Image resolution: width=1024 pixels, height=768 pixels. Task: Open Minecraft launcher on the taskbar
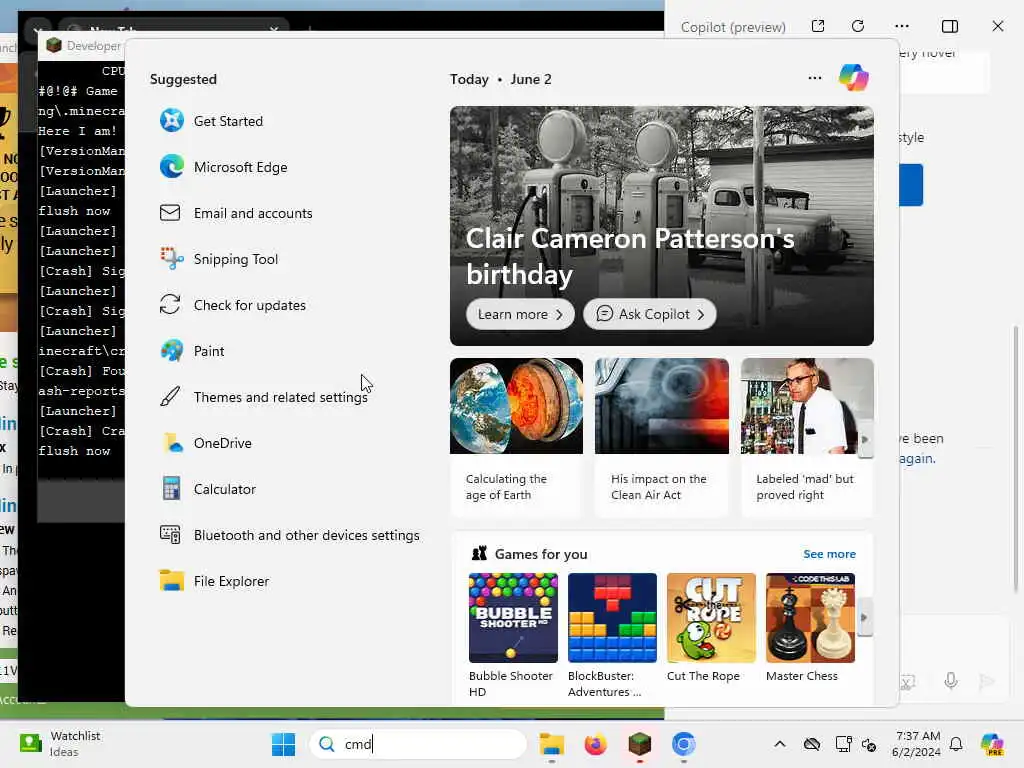639,744
